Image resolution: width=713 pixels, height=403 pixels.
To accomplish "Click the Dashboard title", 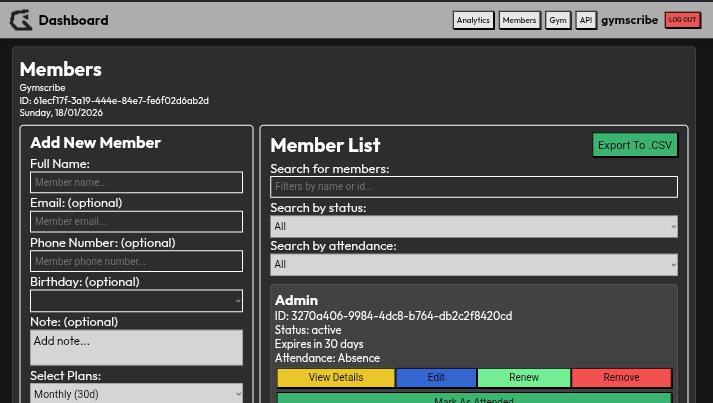I will [73, 20].
